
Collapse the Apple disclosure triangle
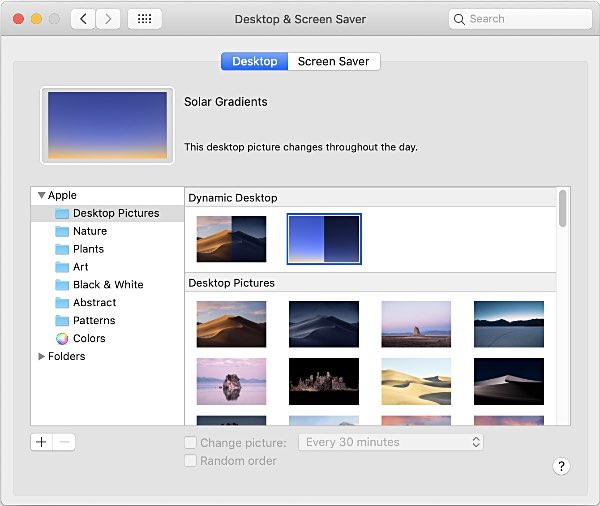coord(41,196)
